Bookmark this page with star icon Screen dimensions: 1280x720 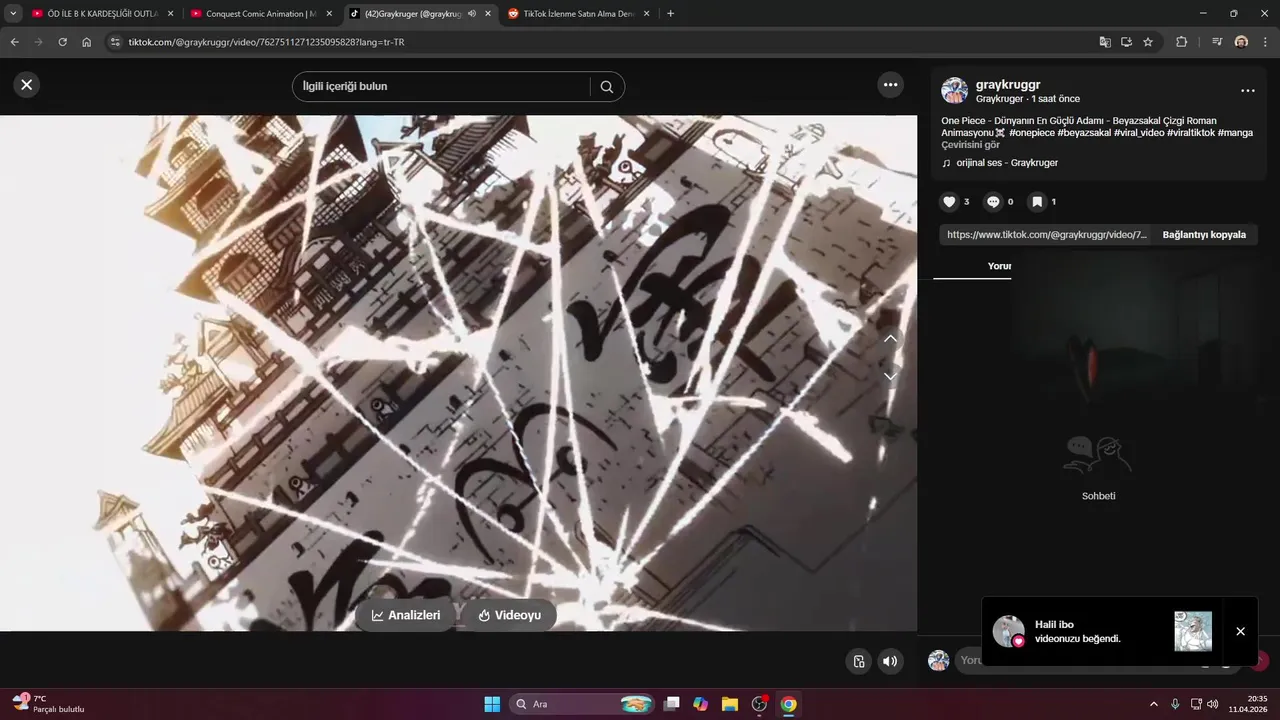(x=1148, y=42)
